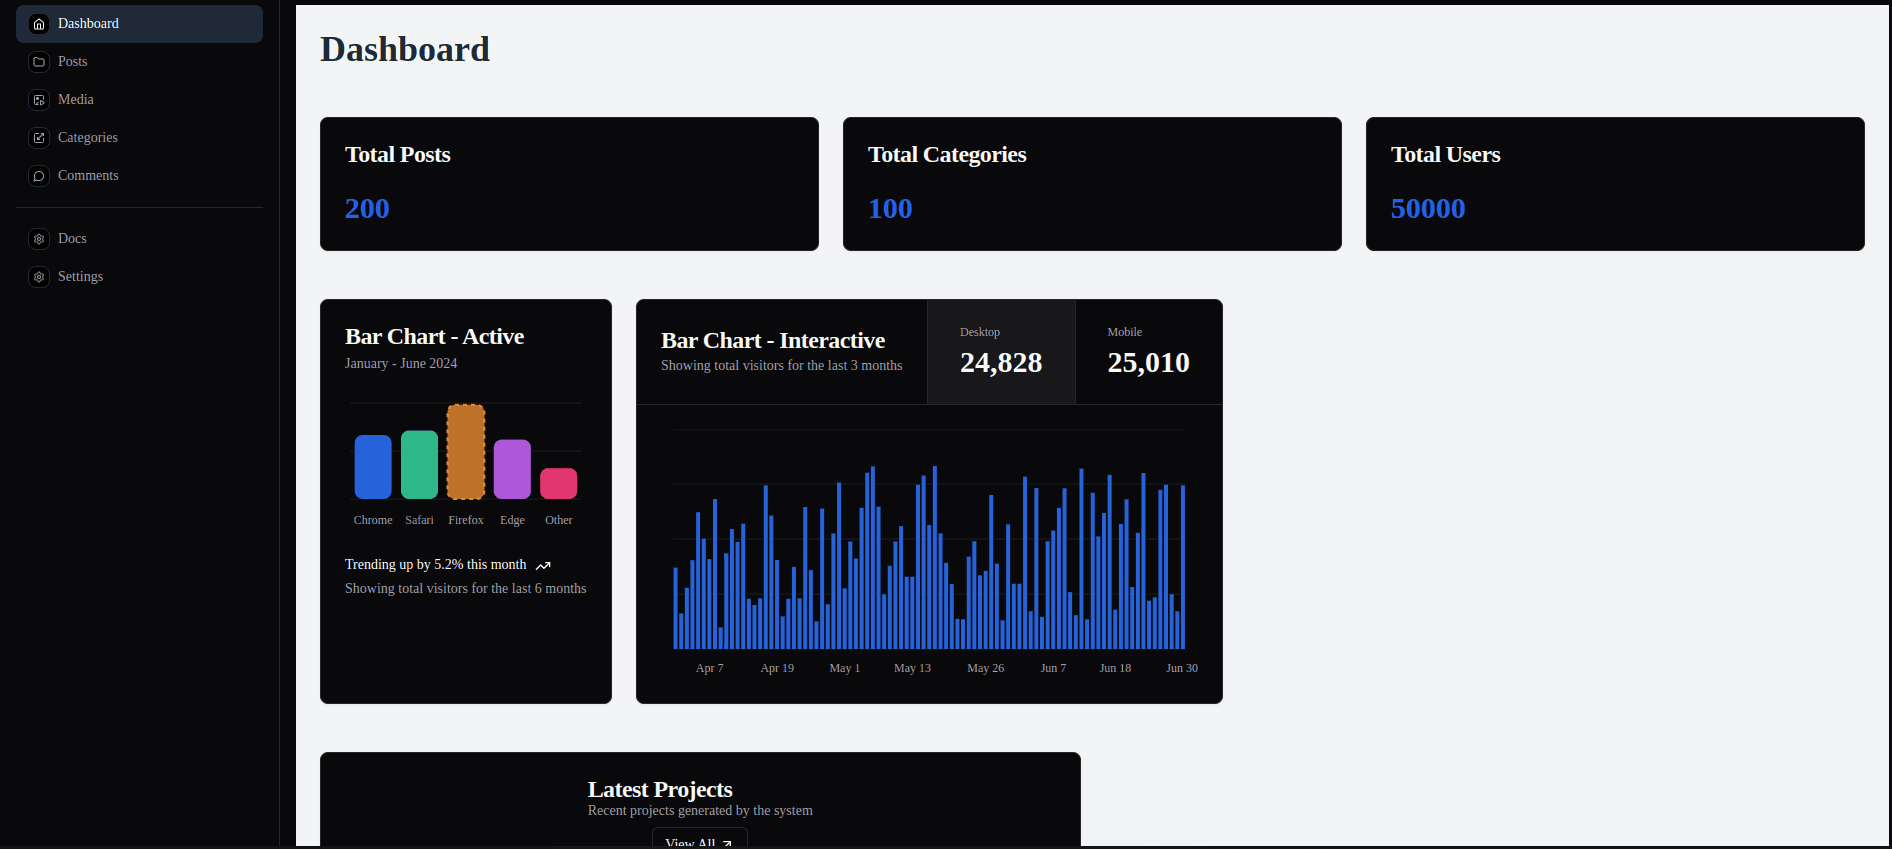Select the purple Edge bar
This screenshot has height=849, width=1892.
512,469
